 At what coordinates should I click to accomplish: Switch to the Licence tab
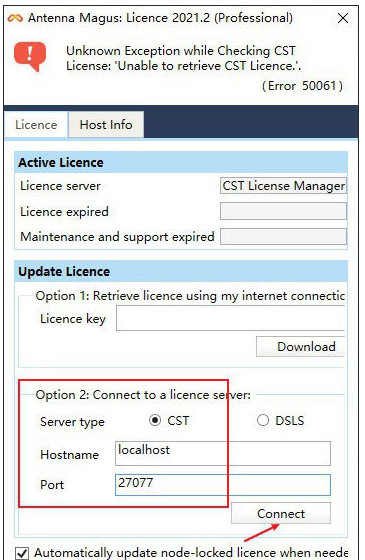tap(36, 125)
